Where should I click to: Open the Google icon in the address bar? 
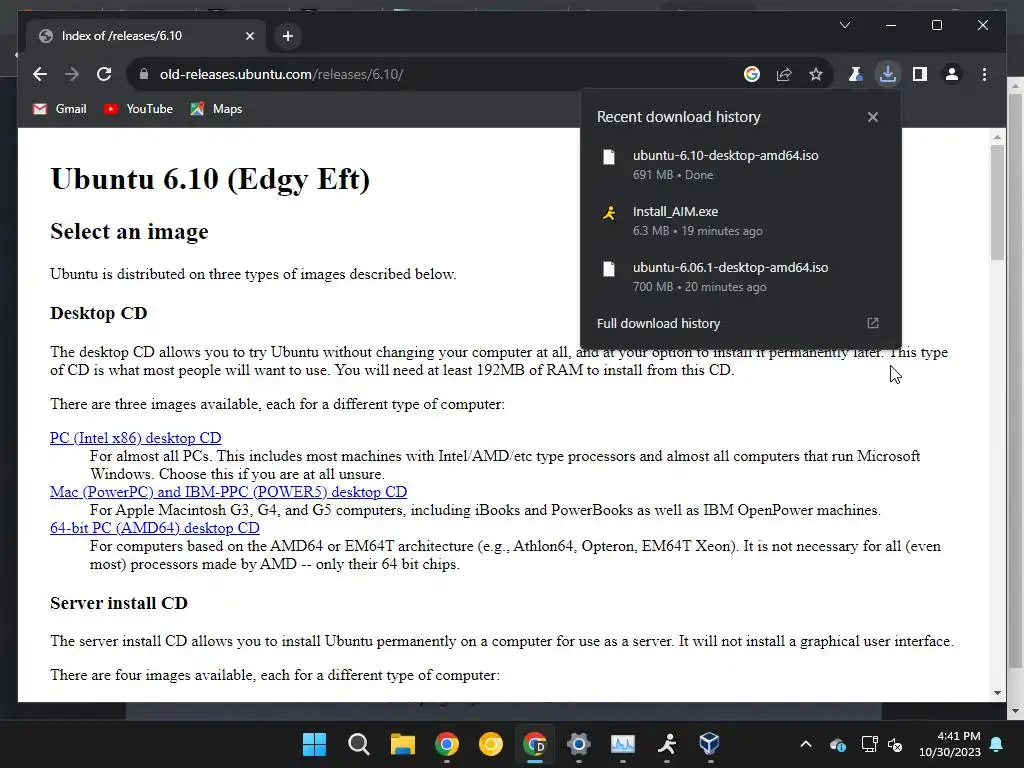(x=752, y=74)
